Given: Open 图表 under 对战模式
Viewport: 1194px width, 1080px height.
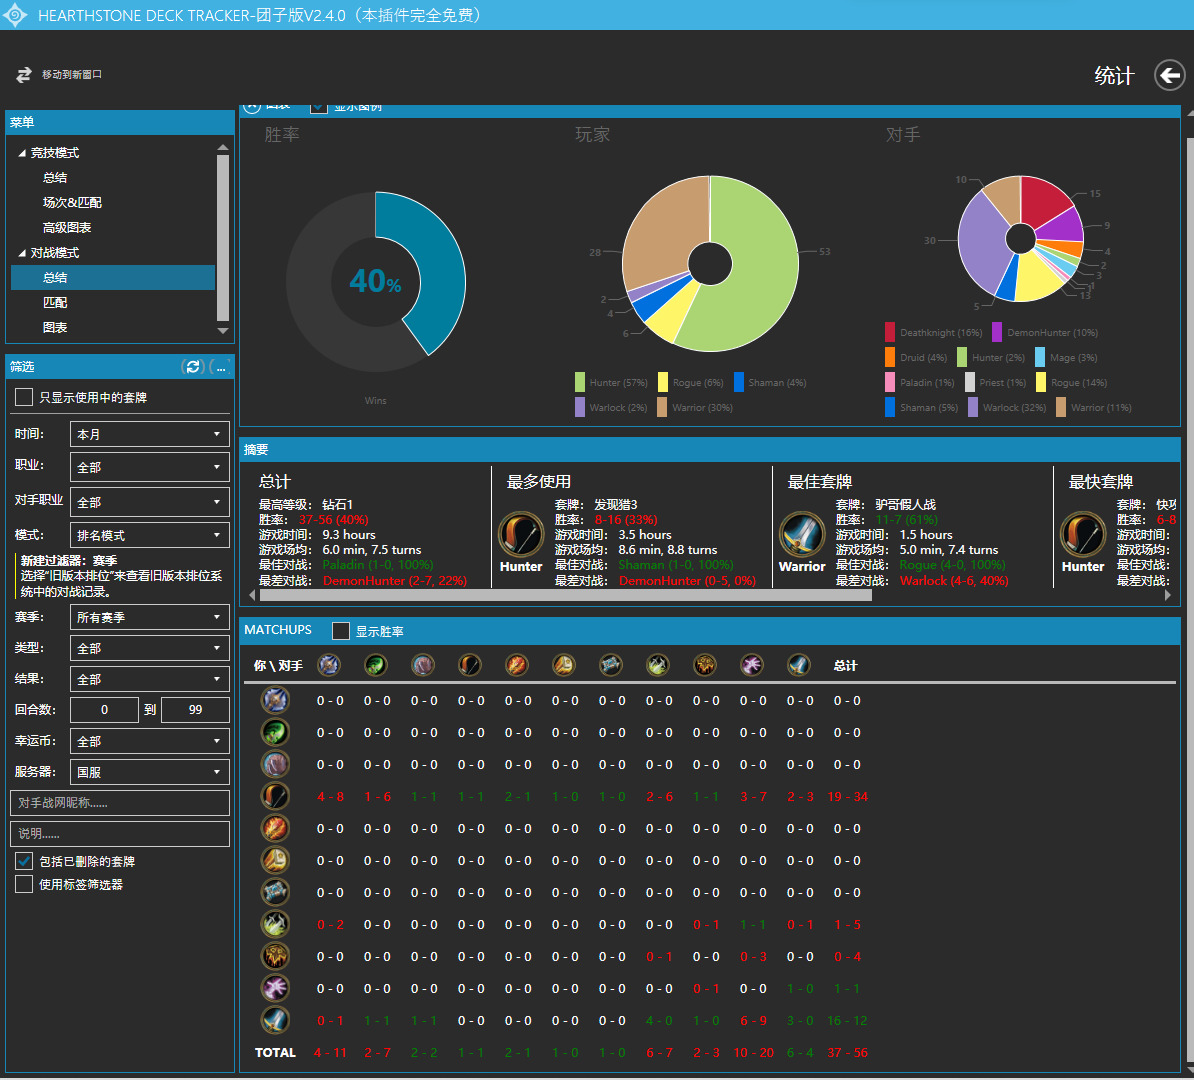Looking at the screenshot, I should 55,327.
